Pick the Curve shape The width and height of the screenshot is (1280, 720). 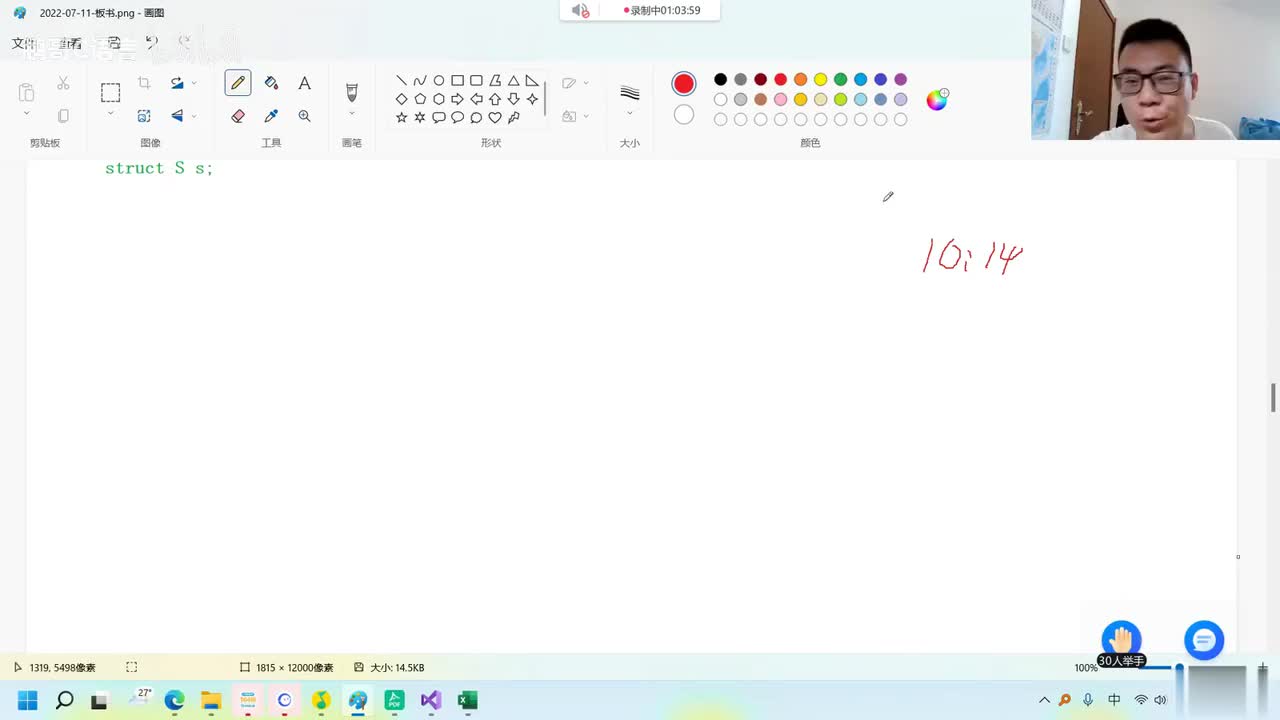tap(420, 81)
